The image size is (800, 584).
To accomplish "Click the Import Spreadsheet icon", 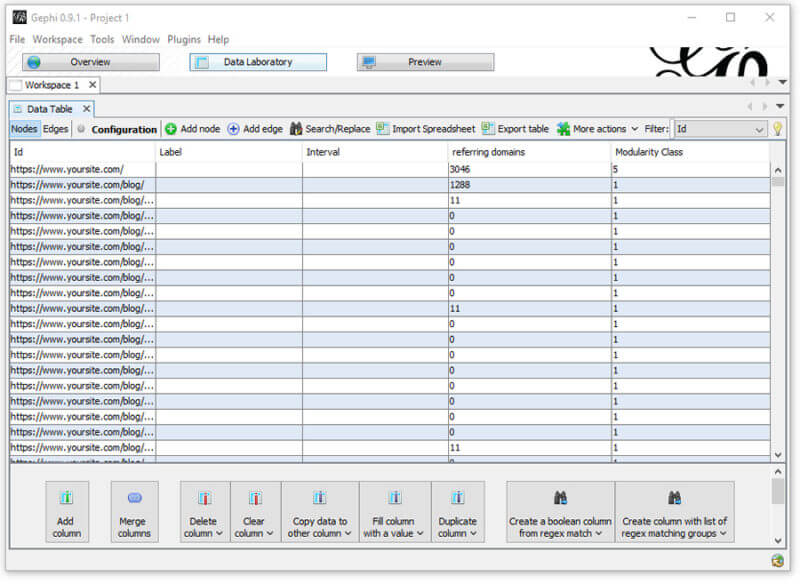I will tap(383, 129).
